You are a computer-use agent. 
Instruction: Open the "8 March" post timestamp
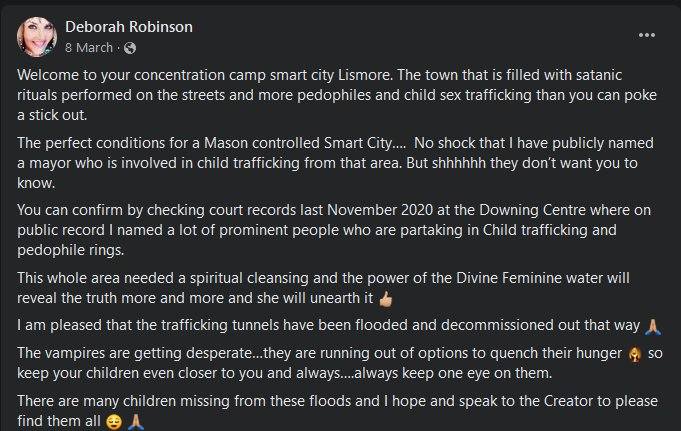(88, 47)
